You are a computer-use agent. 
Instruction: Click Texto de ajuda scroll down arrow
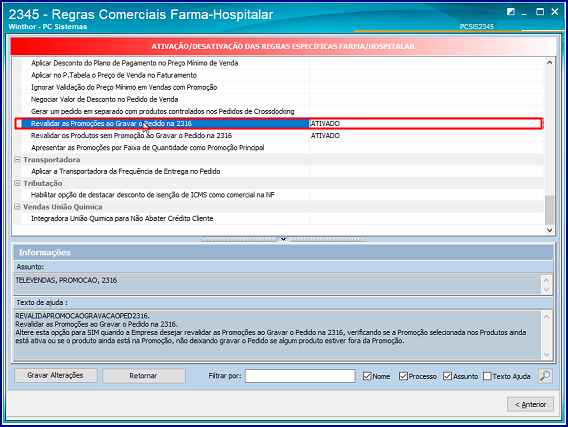click(x=546, y=355)
